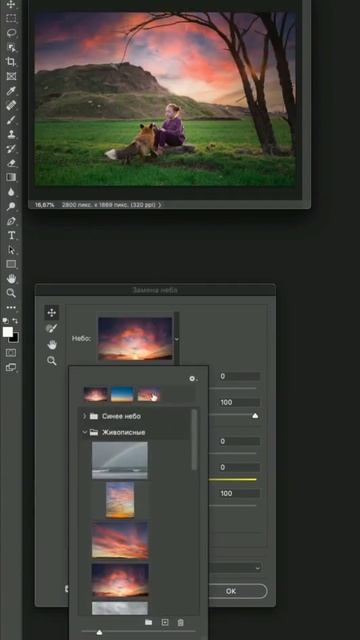The height and width of the screenshot is (640, 360).
Task: Import a new sky with the plus icon
Action: click(165, 622)
